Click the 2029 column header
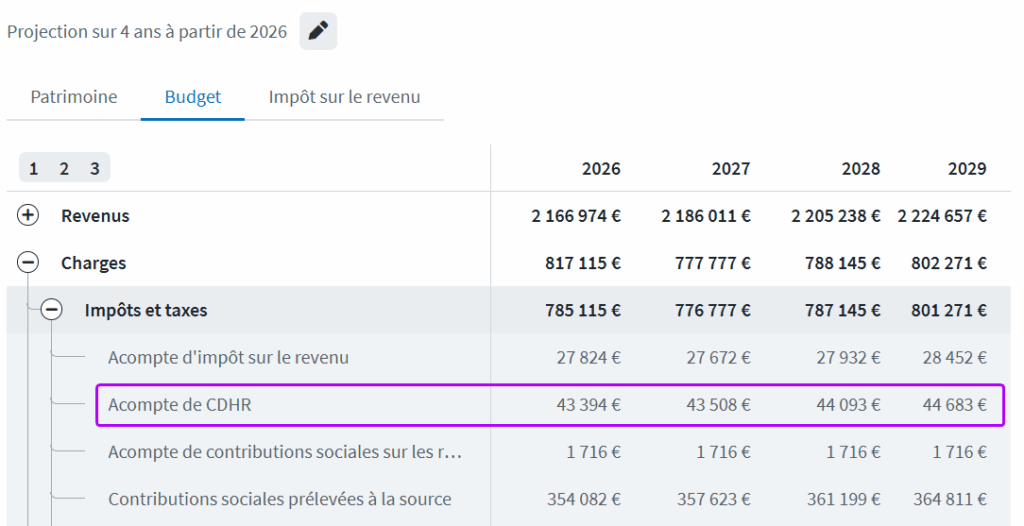This screenshot has width=1024, height=526. [x=967, y=168]
